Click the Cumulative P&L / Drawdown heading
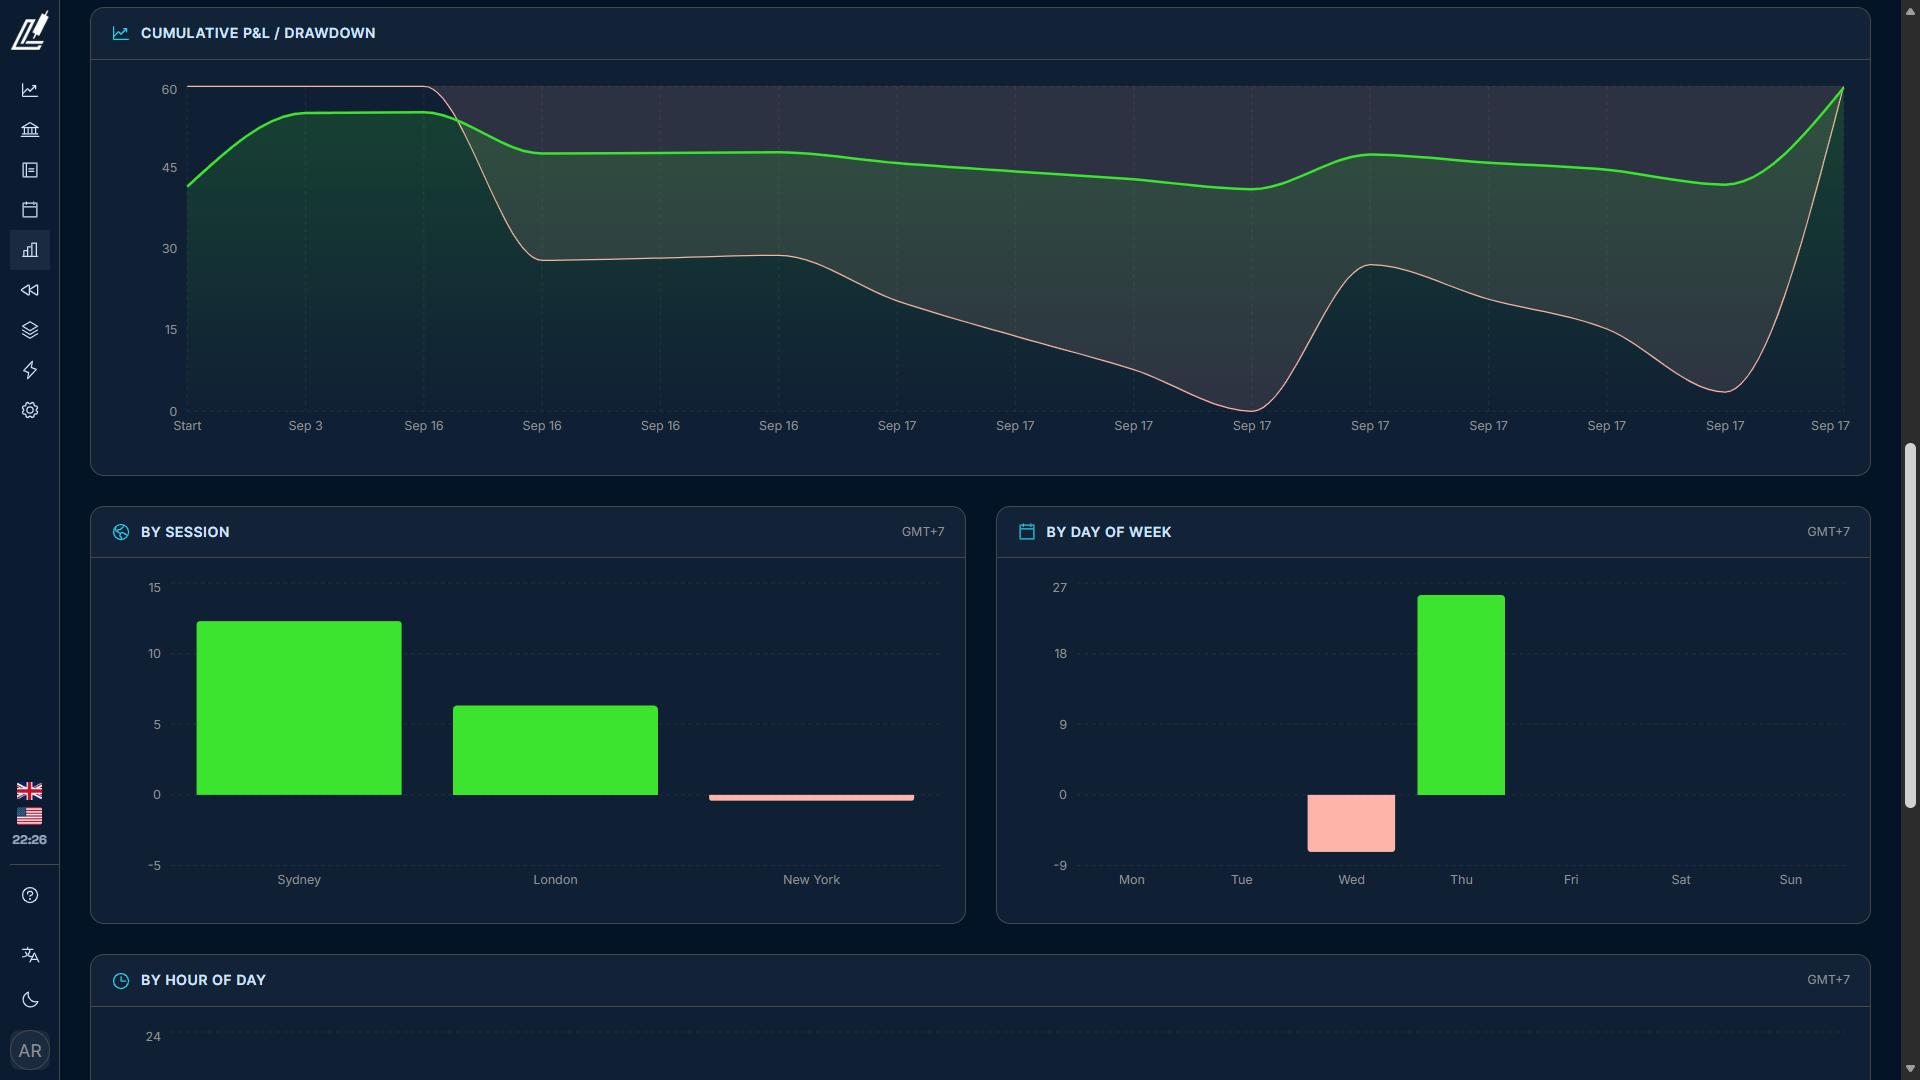 pyautogui.click(x=258, y=33)
